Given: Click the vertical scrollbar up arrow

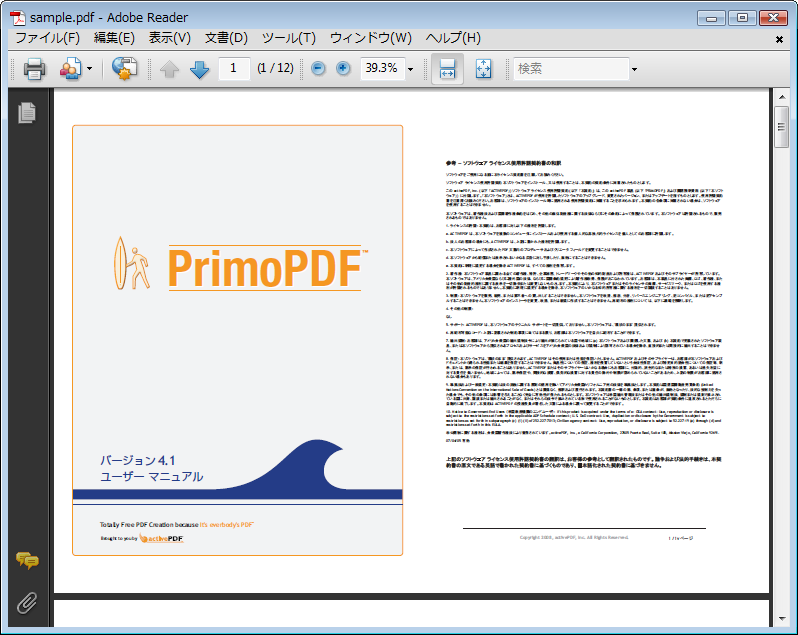Looking at the screenshot, I should click(782, 97).
